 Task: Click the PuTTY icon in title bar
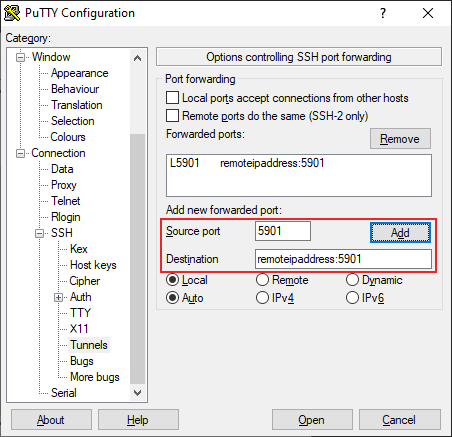coord(12,13)
